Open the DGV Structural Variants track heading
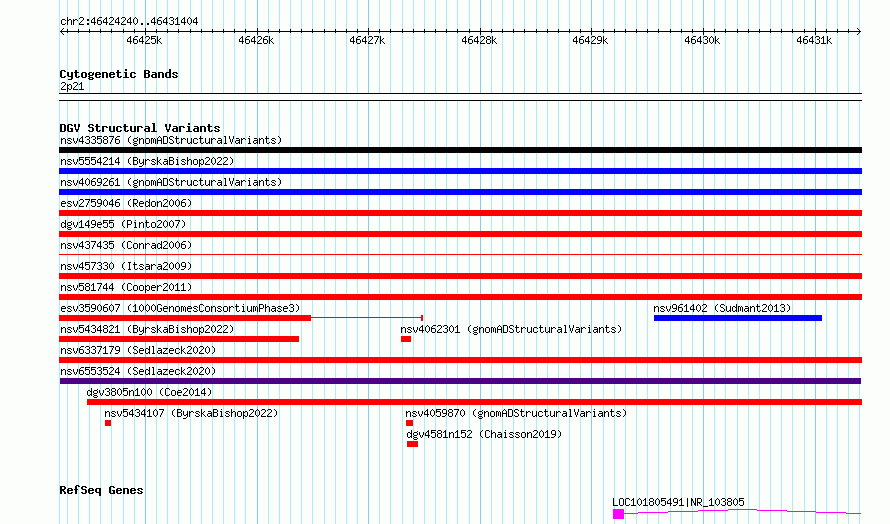This screenshot has height=524, width=890. coord(140,128)
